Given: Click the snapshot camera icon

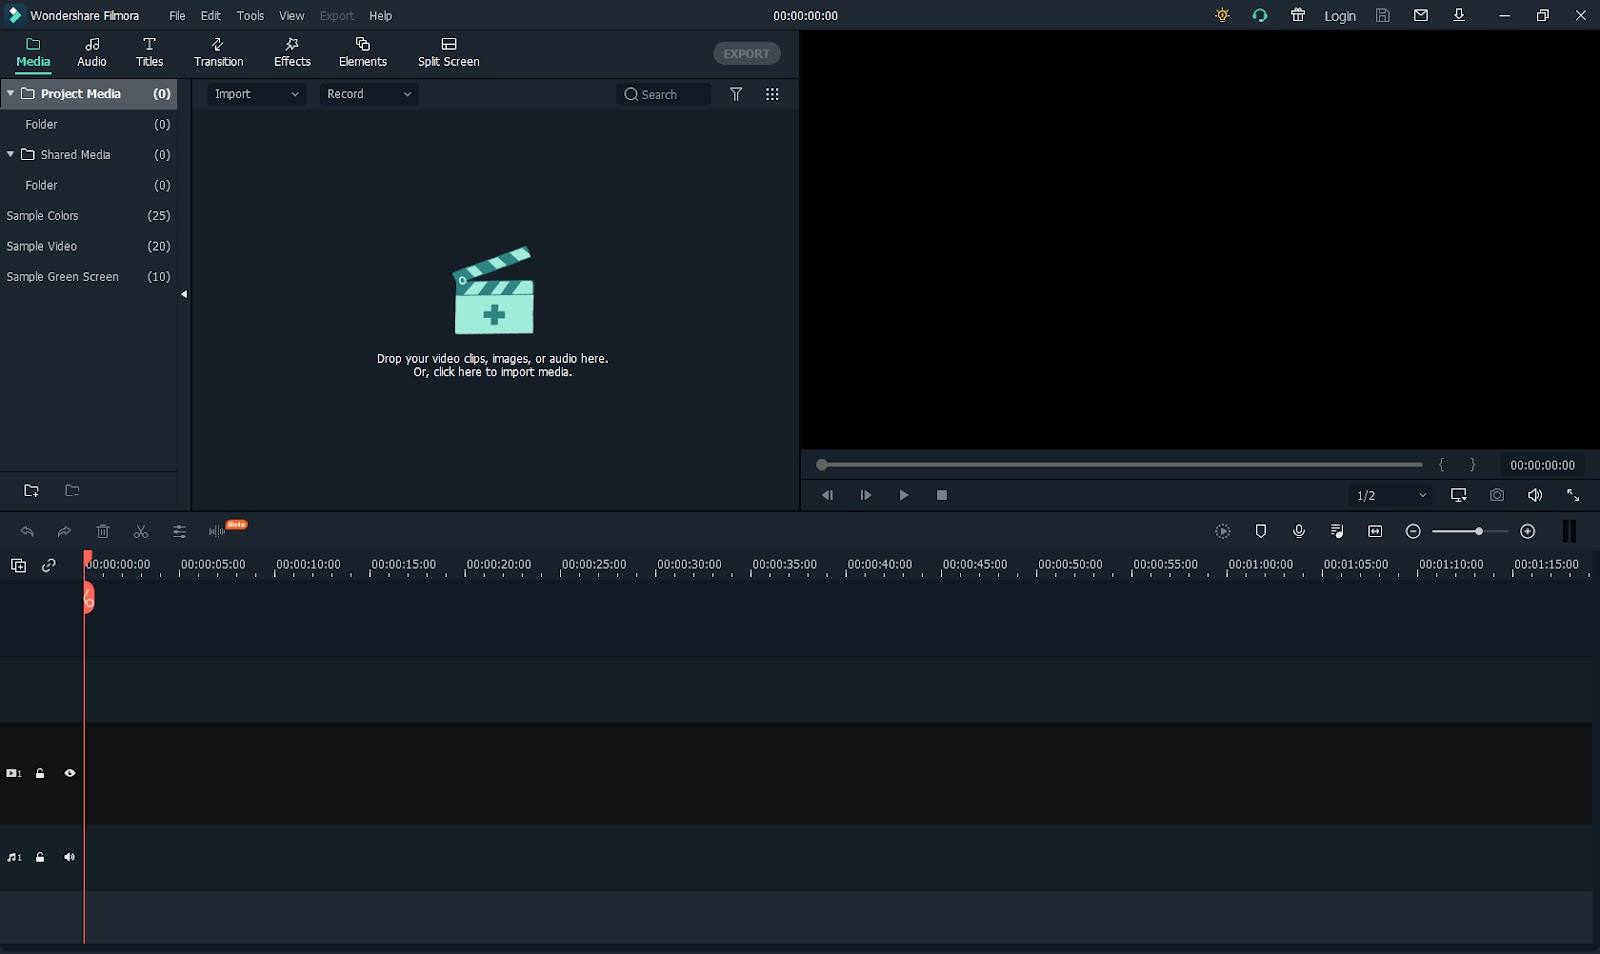Looking at the screenshot, I should [1496, 495].
